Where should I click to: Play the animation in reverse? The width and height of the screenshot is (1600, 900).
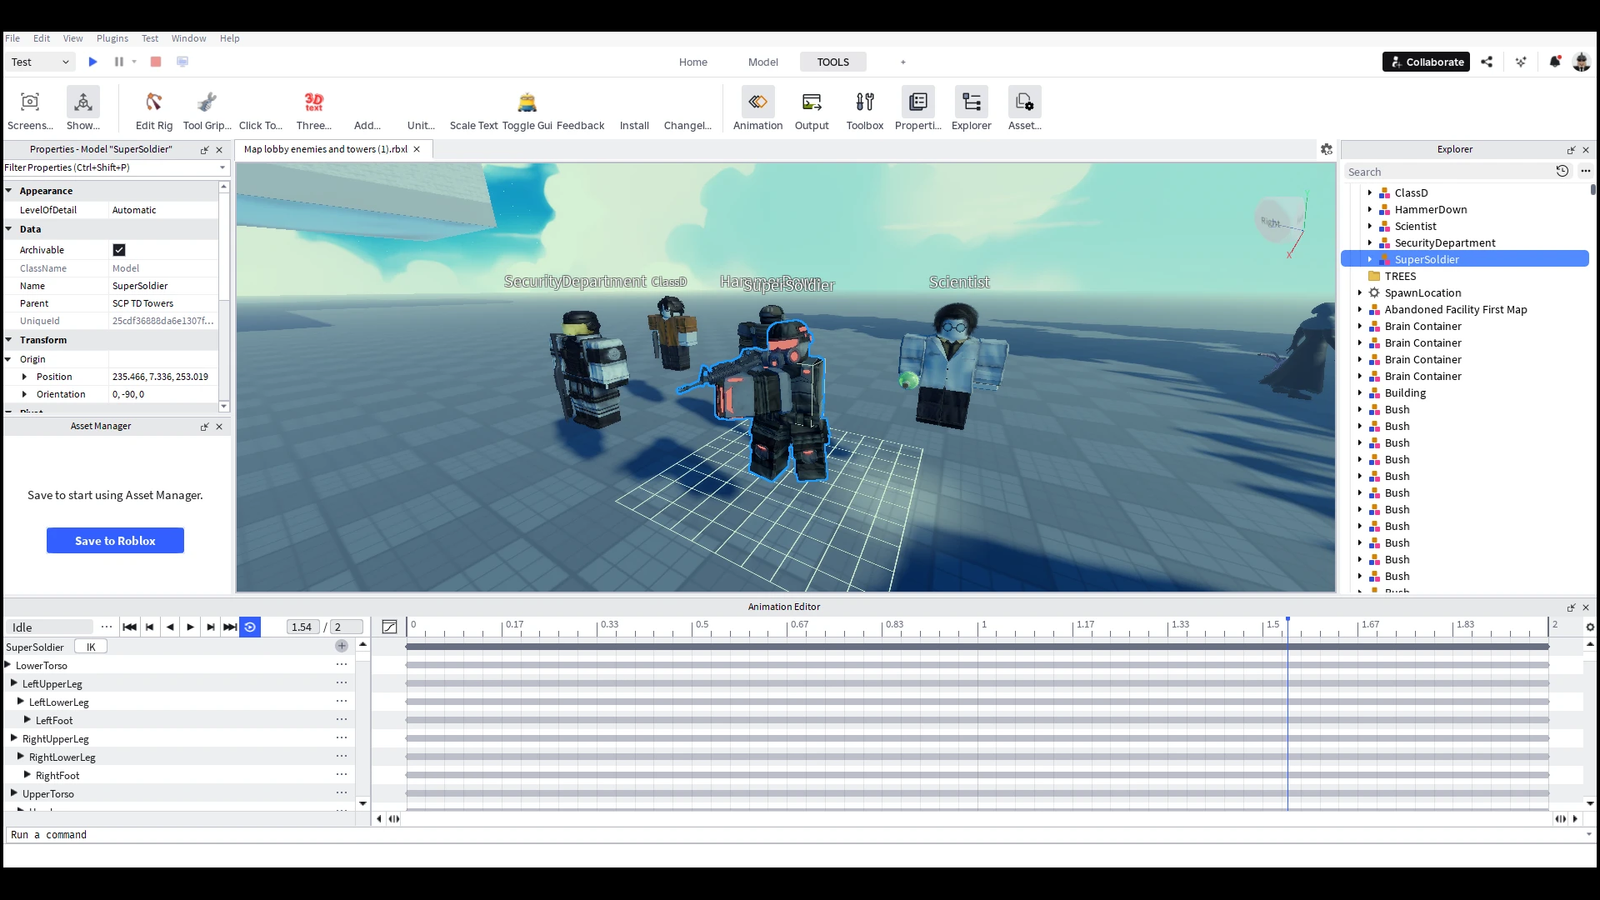coord(170,627)
